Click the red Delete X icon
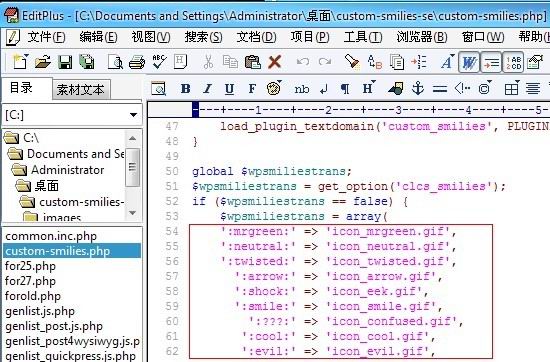 pos(275,62)
